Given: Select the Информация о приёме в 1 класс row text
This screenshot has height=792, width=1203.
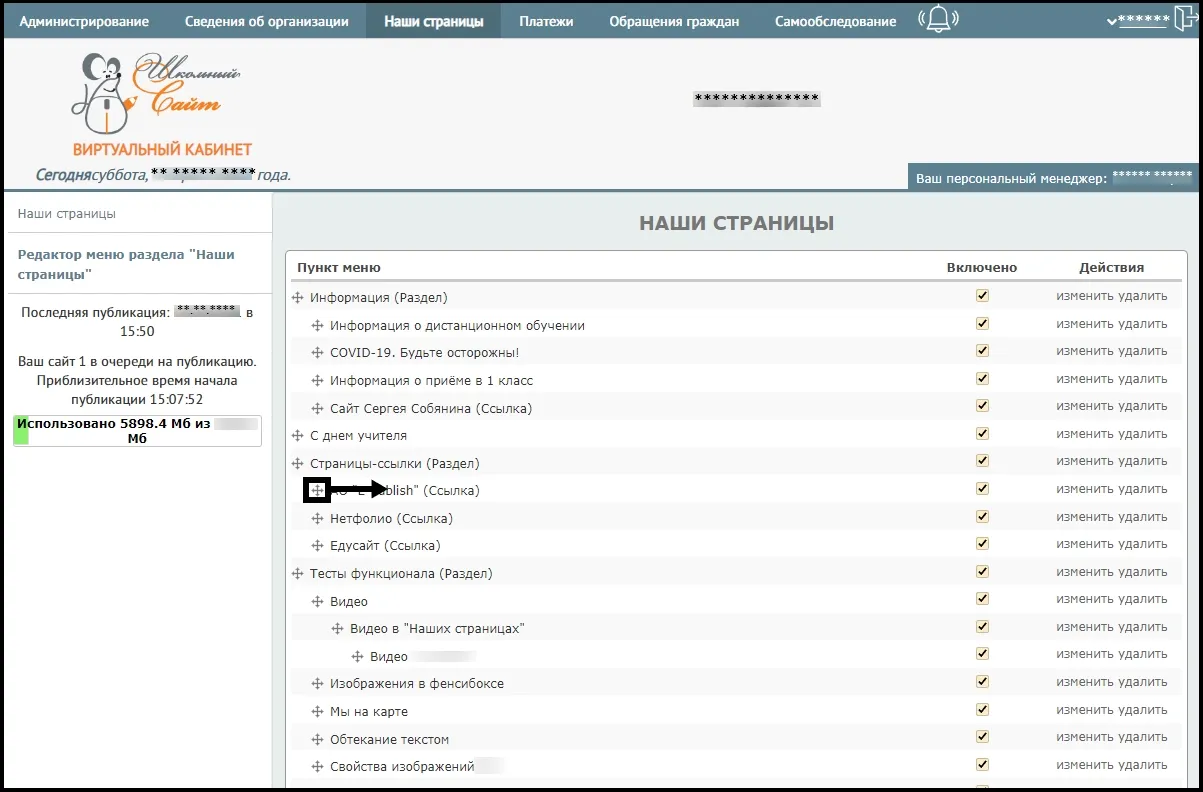Looking at the screenshot, I should pos(431,381).
